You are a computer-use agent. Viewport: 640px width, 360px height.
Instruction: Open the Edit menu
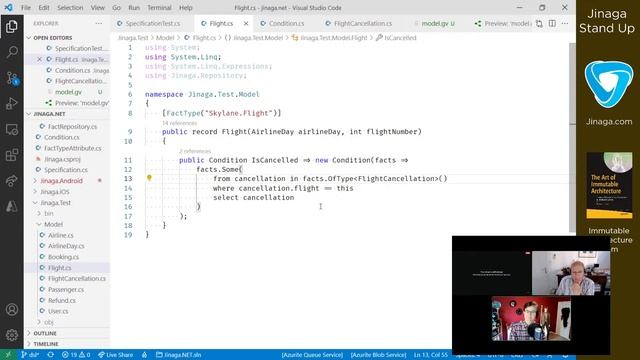[x=44, y=8]
